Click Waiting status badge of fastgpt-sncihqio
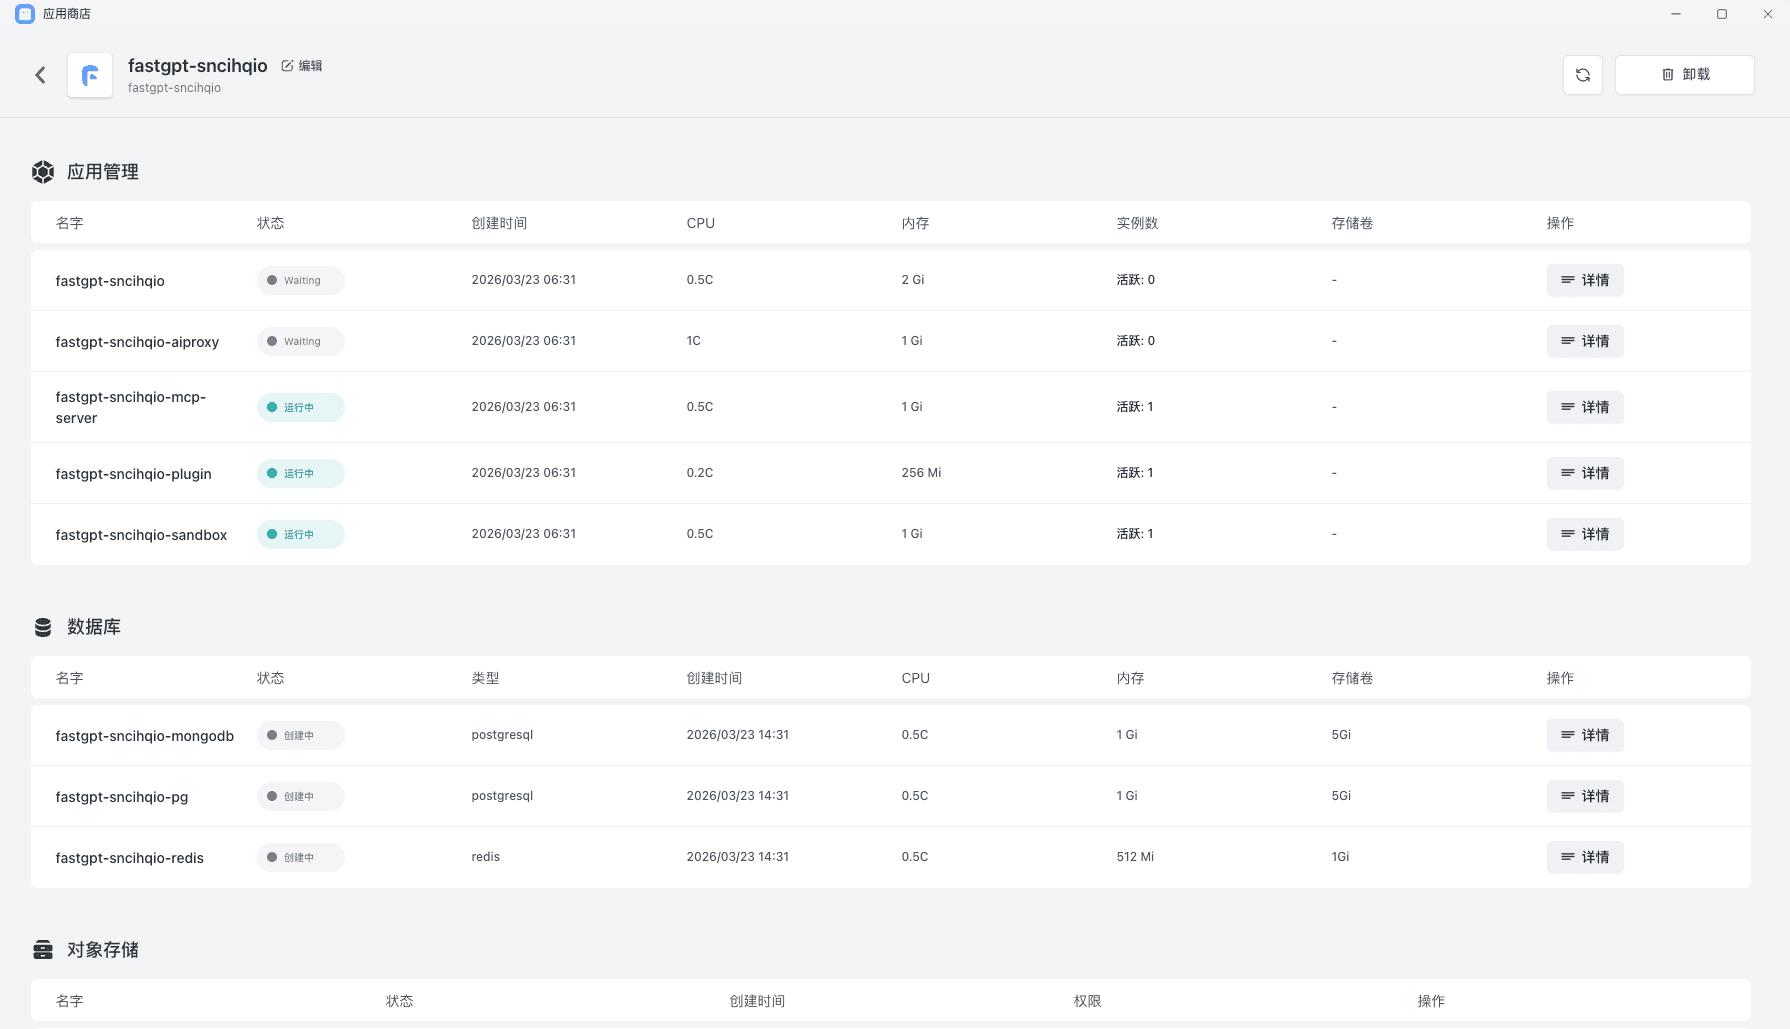Viewport: 1790px width, 1029px height. point(301,280)
